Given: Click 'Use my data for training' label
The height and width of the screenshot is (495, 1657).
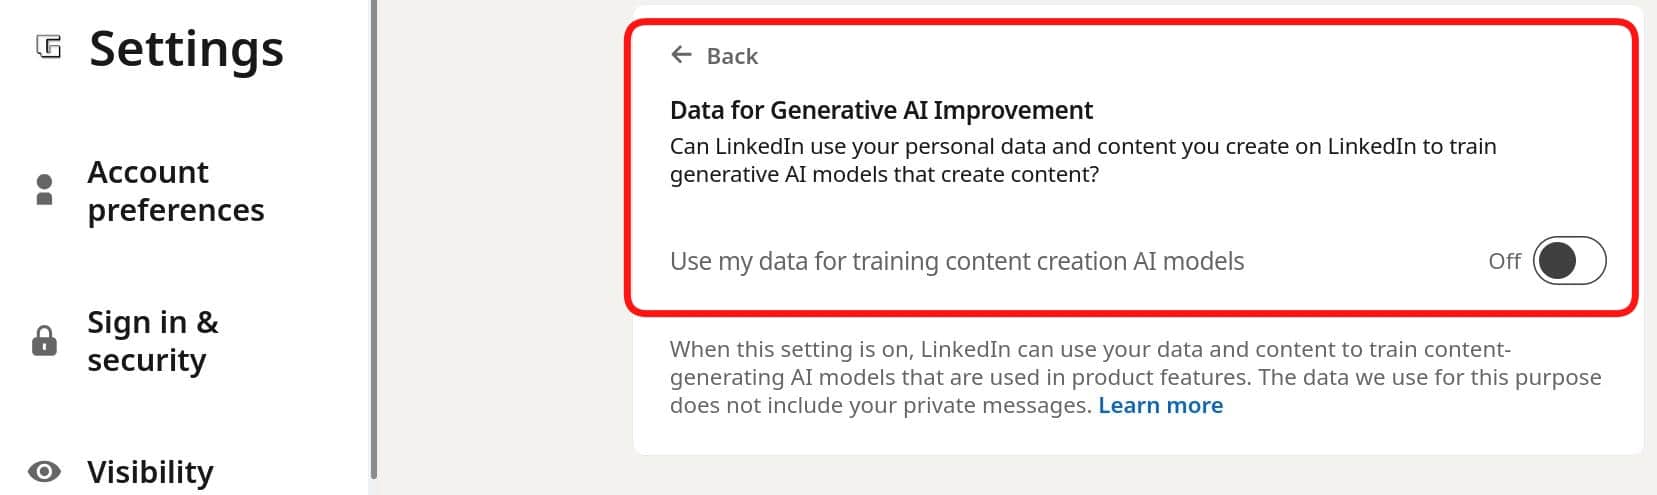Looking at the screenshot, I should click(957, 261).
